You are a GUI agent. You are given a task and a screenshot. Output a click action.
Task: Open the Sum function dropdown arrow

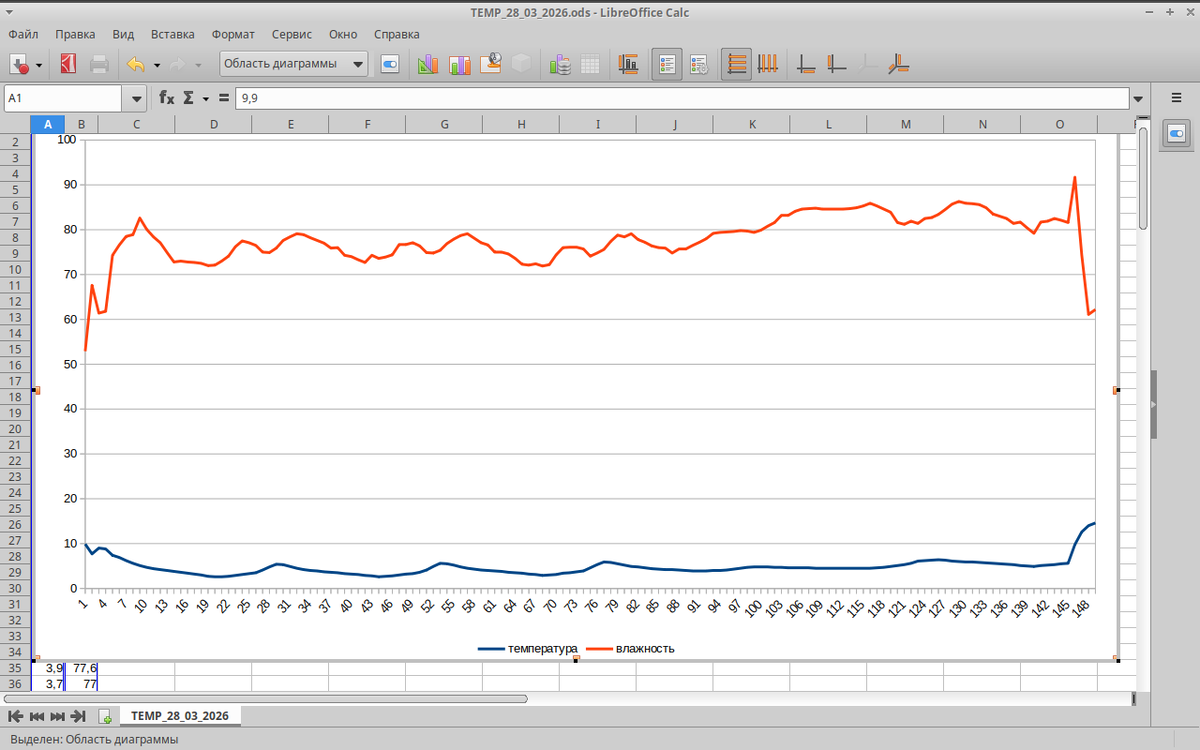pos(205,98)
